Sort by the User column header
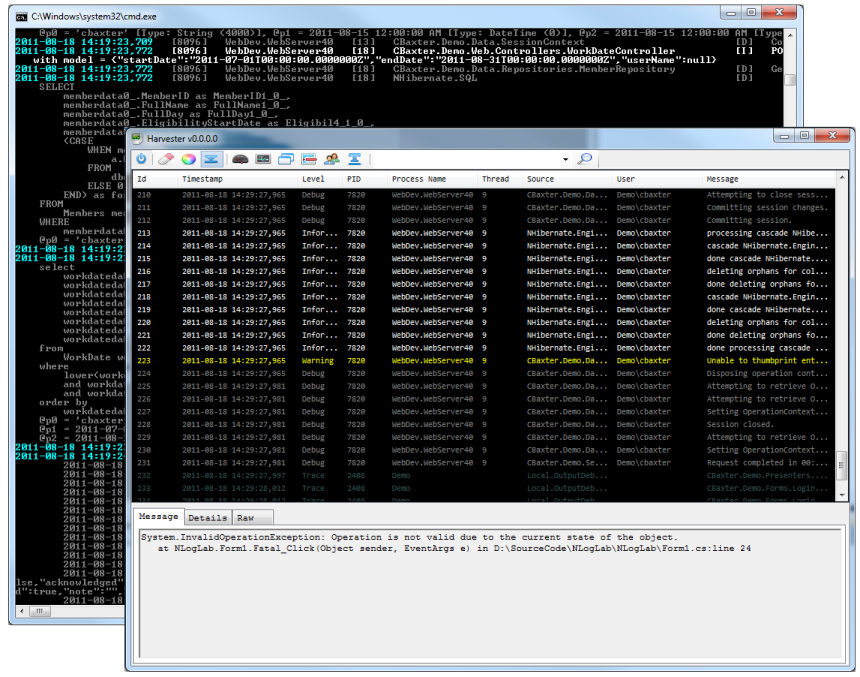Screen dimensions: 860x677 coord(658,179)
